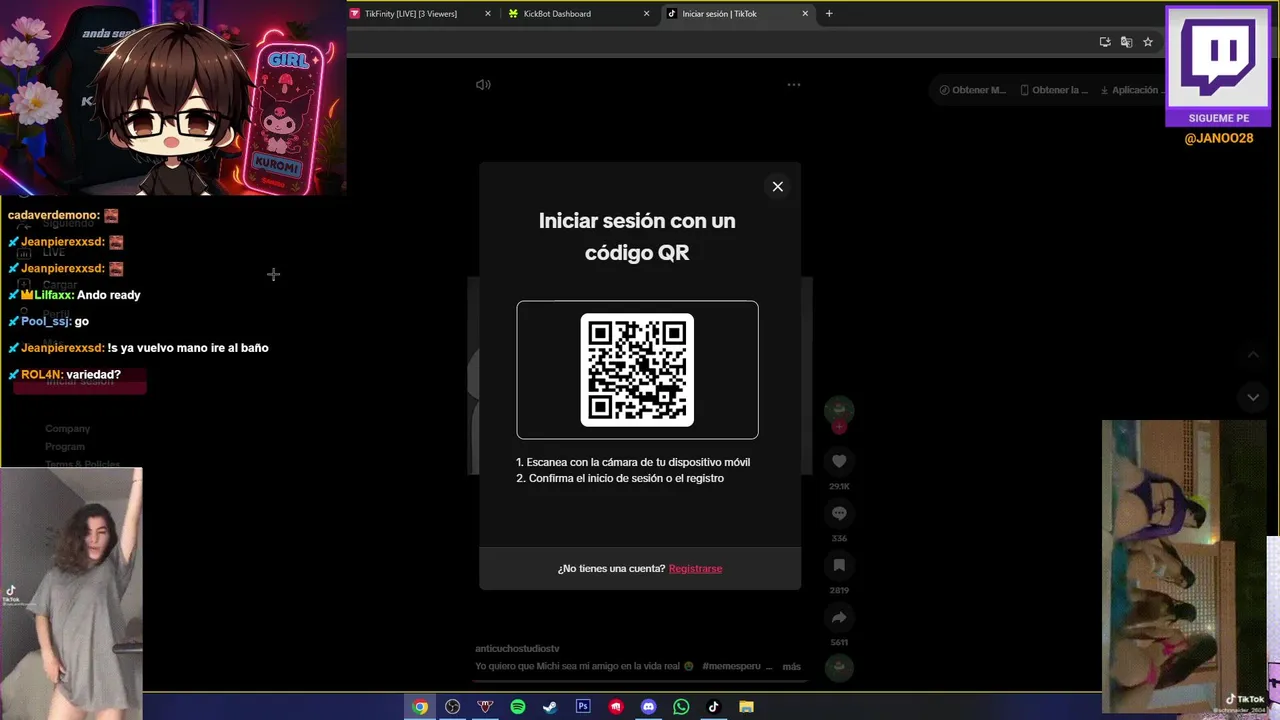This screenshot has width=1280, height=720.
Task: Share video with the arrow icon
Action: (x=839, y=617)
